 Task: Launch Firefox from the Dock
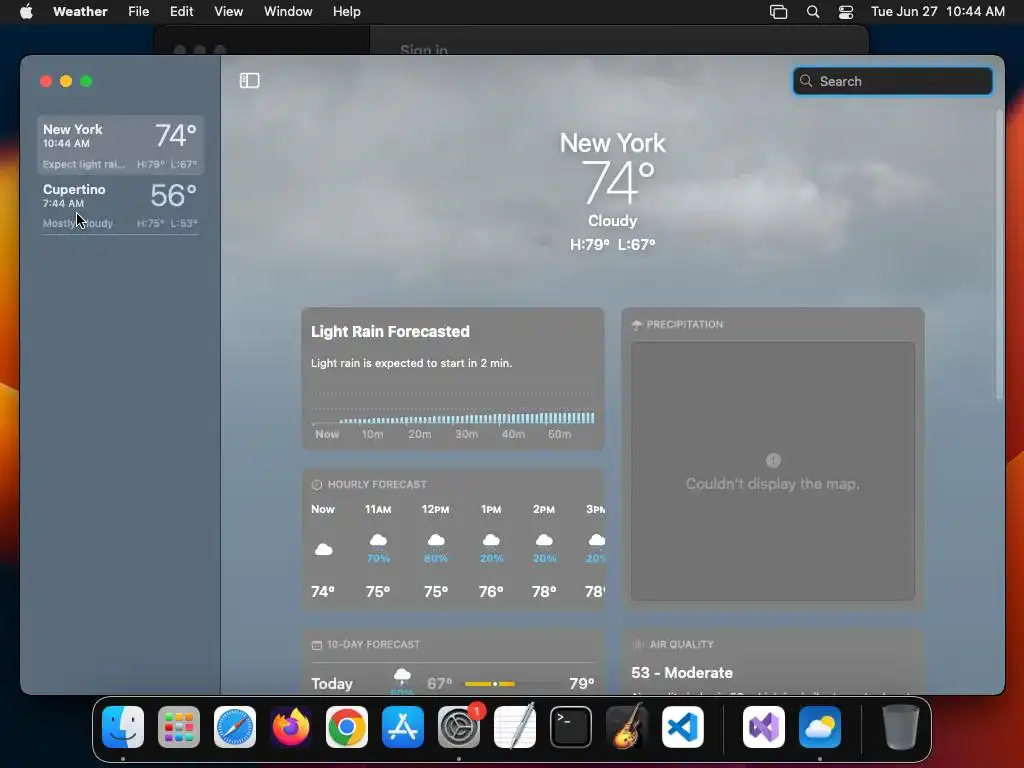(291, 727)
